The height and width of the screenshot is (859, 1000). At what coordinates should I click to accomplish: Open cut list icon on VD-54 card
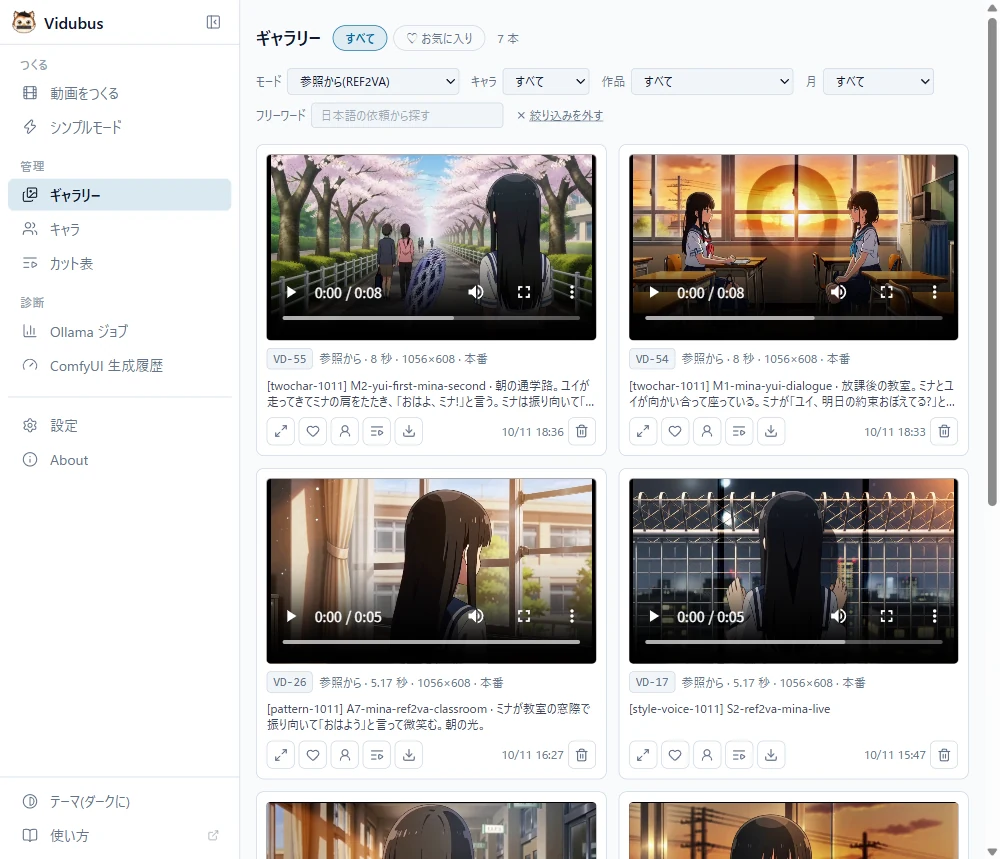coord(739,431)
